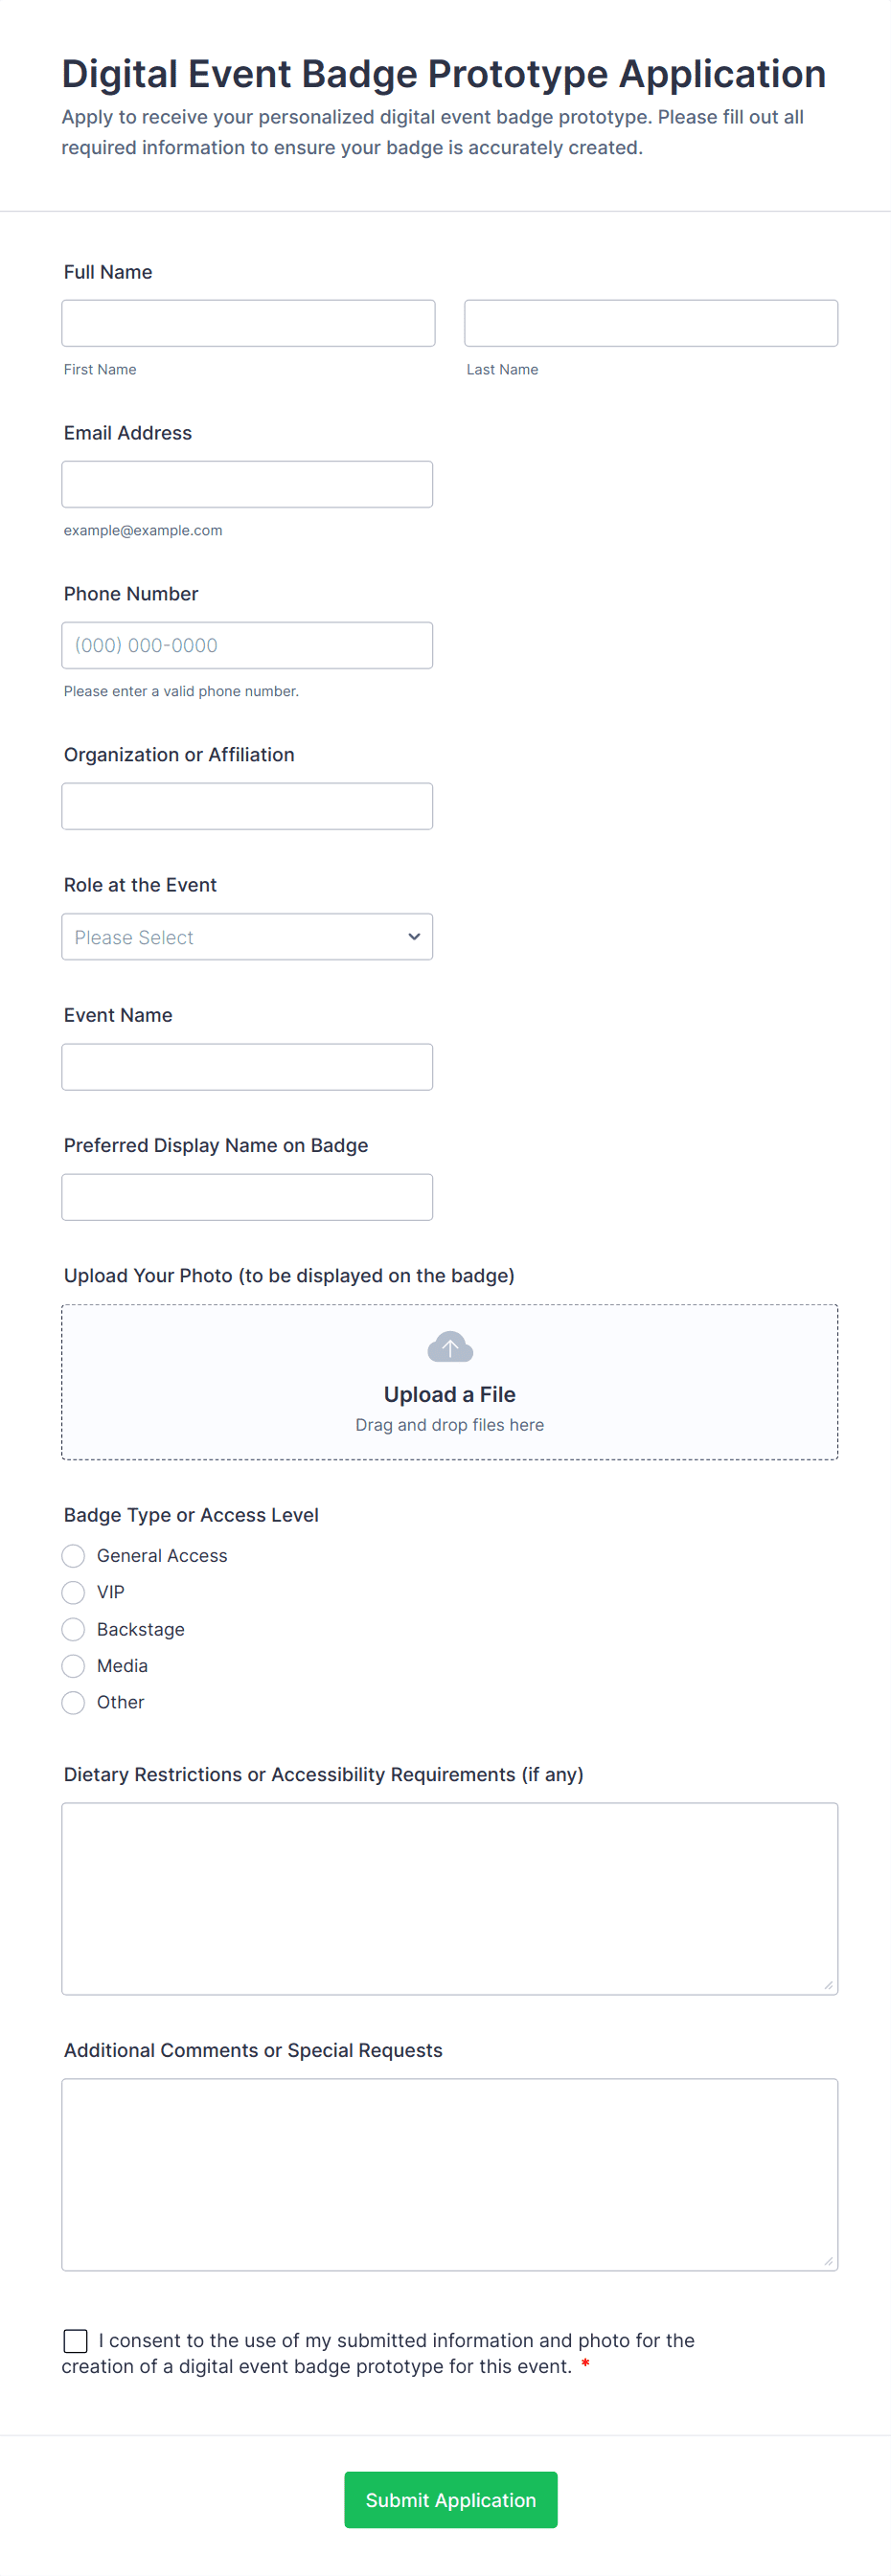Focus the Preferred Display Name field
891x2576 pixels.
[246, 1197]
